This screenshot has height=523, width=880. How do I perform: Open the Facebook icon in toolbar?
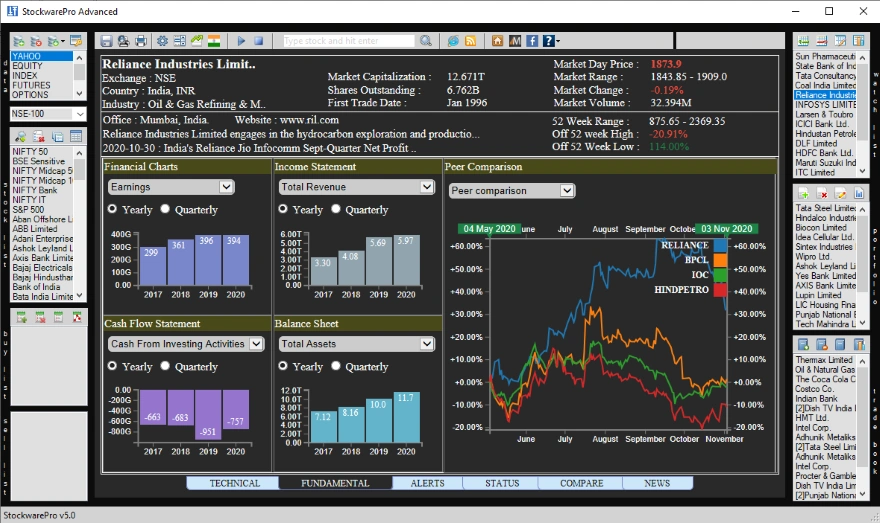(532, 41)
